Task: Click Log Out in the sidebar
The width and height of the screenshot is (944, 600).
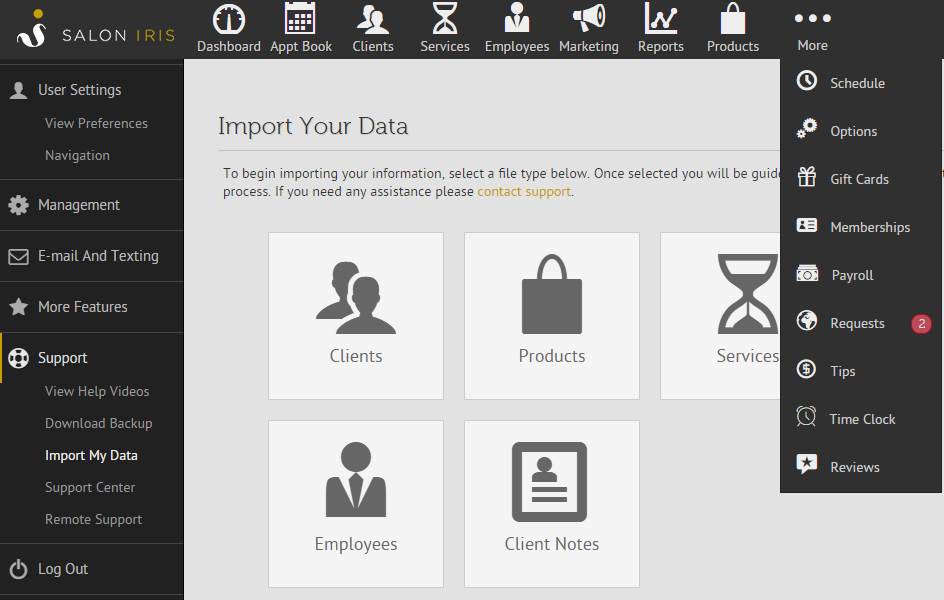Action: pyautogui.click(x=63, y=569)
